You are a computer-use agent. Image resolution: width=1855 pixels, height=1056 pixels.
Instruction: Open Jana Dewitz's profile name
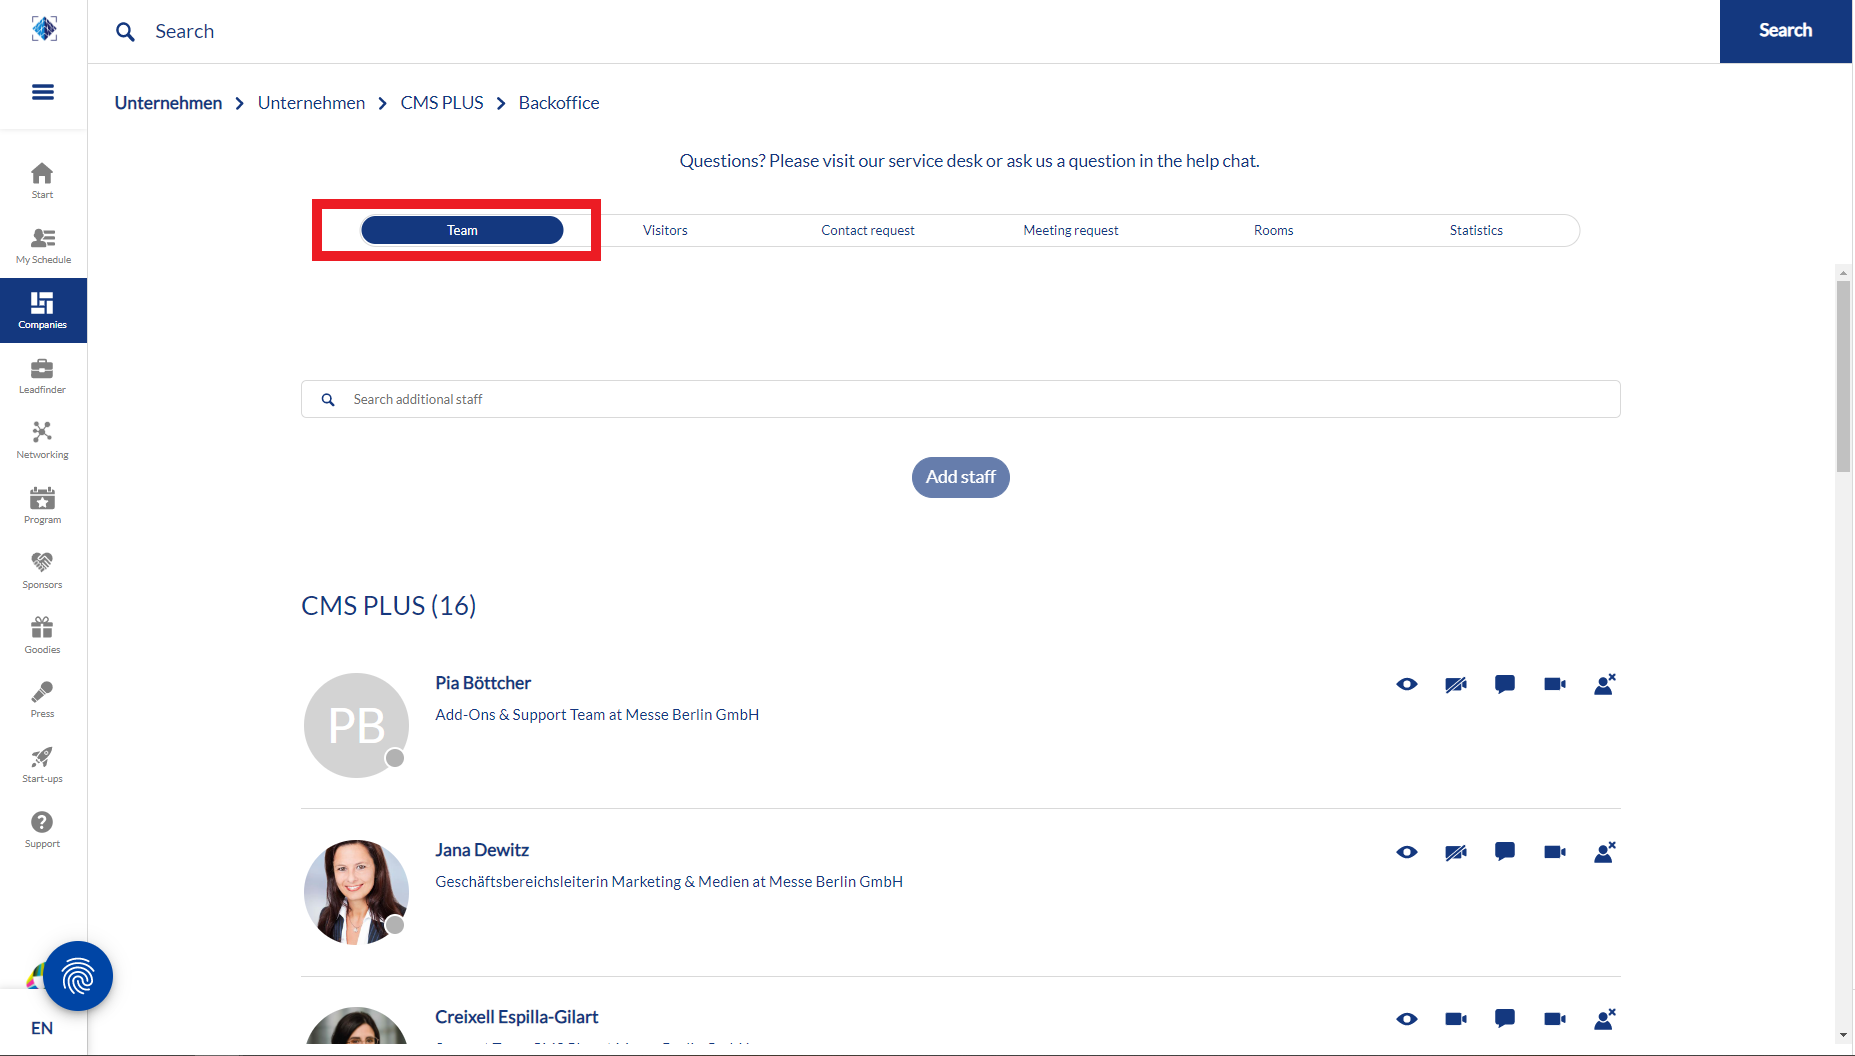pyautogui.click(x=482, y=850)
